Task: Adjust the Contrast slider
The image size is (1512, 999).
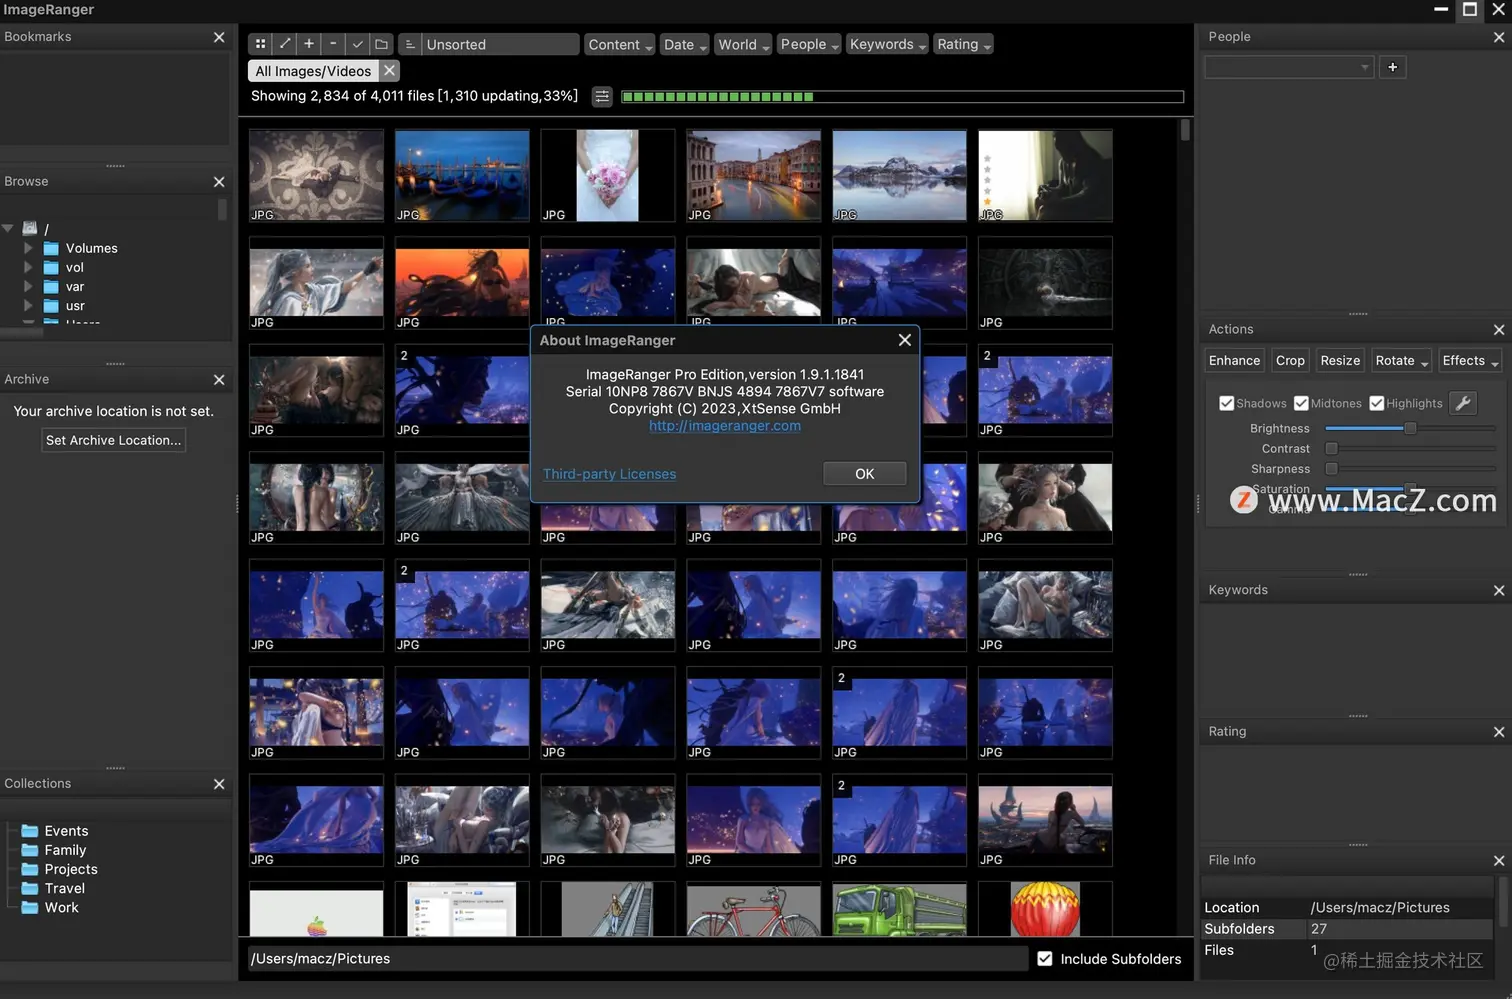Action: (1410, 449)
